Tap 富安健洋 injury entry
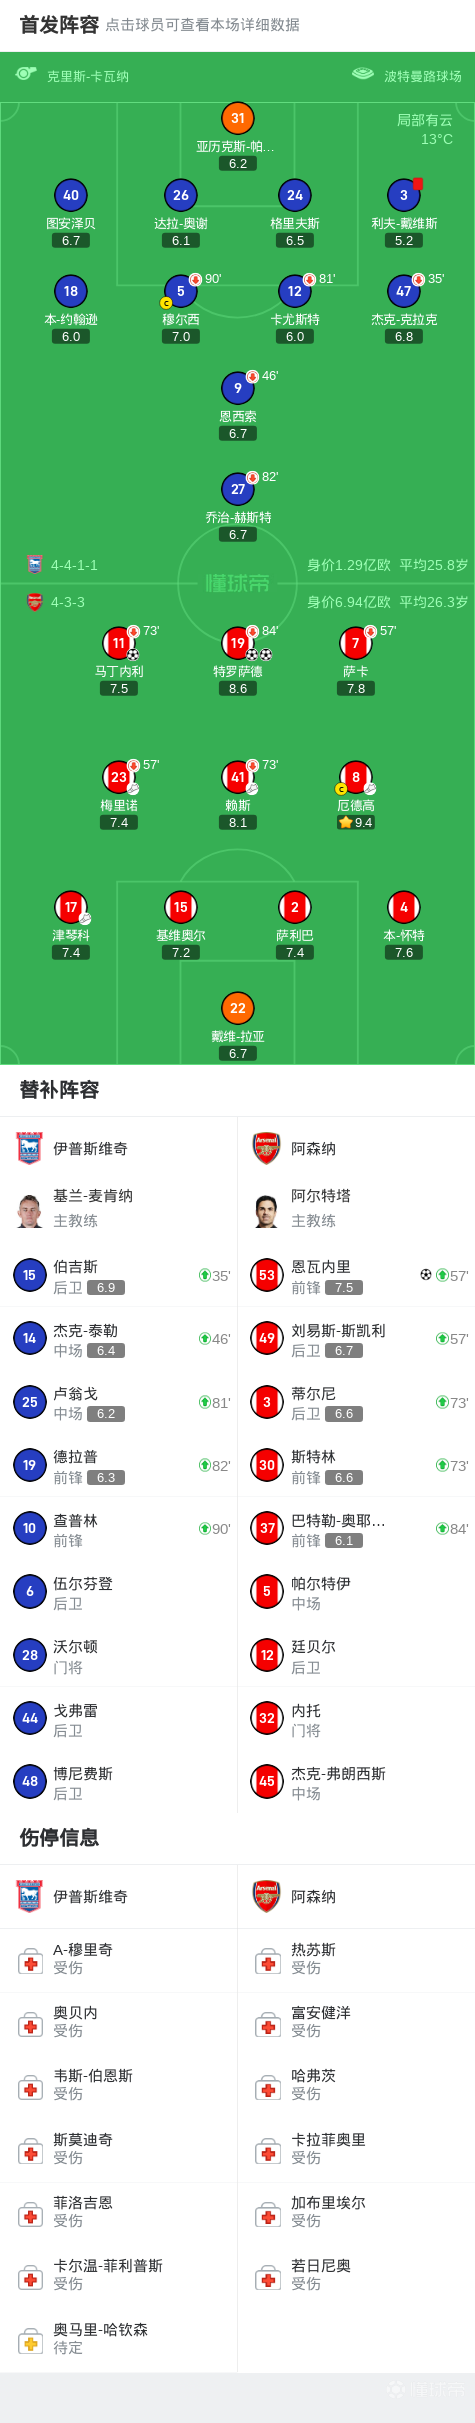 point(356,2022)
